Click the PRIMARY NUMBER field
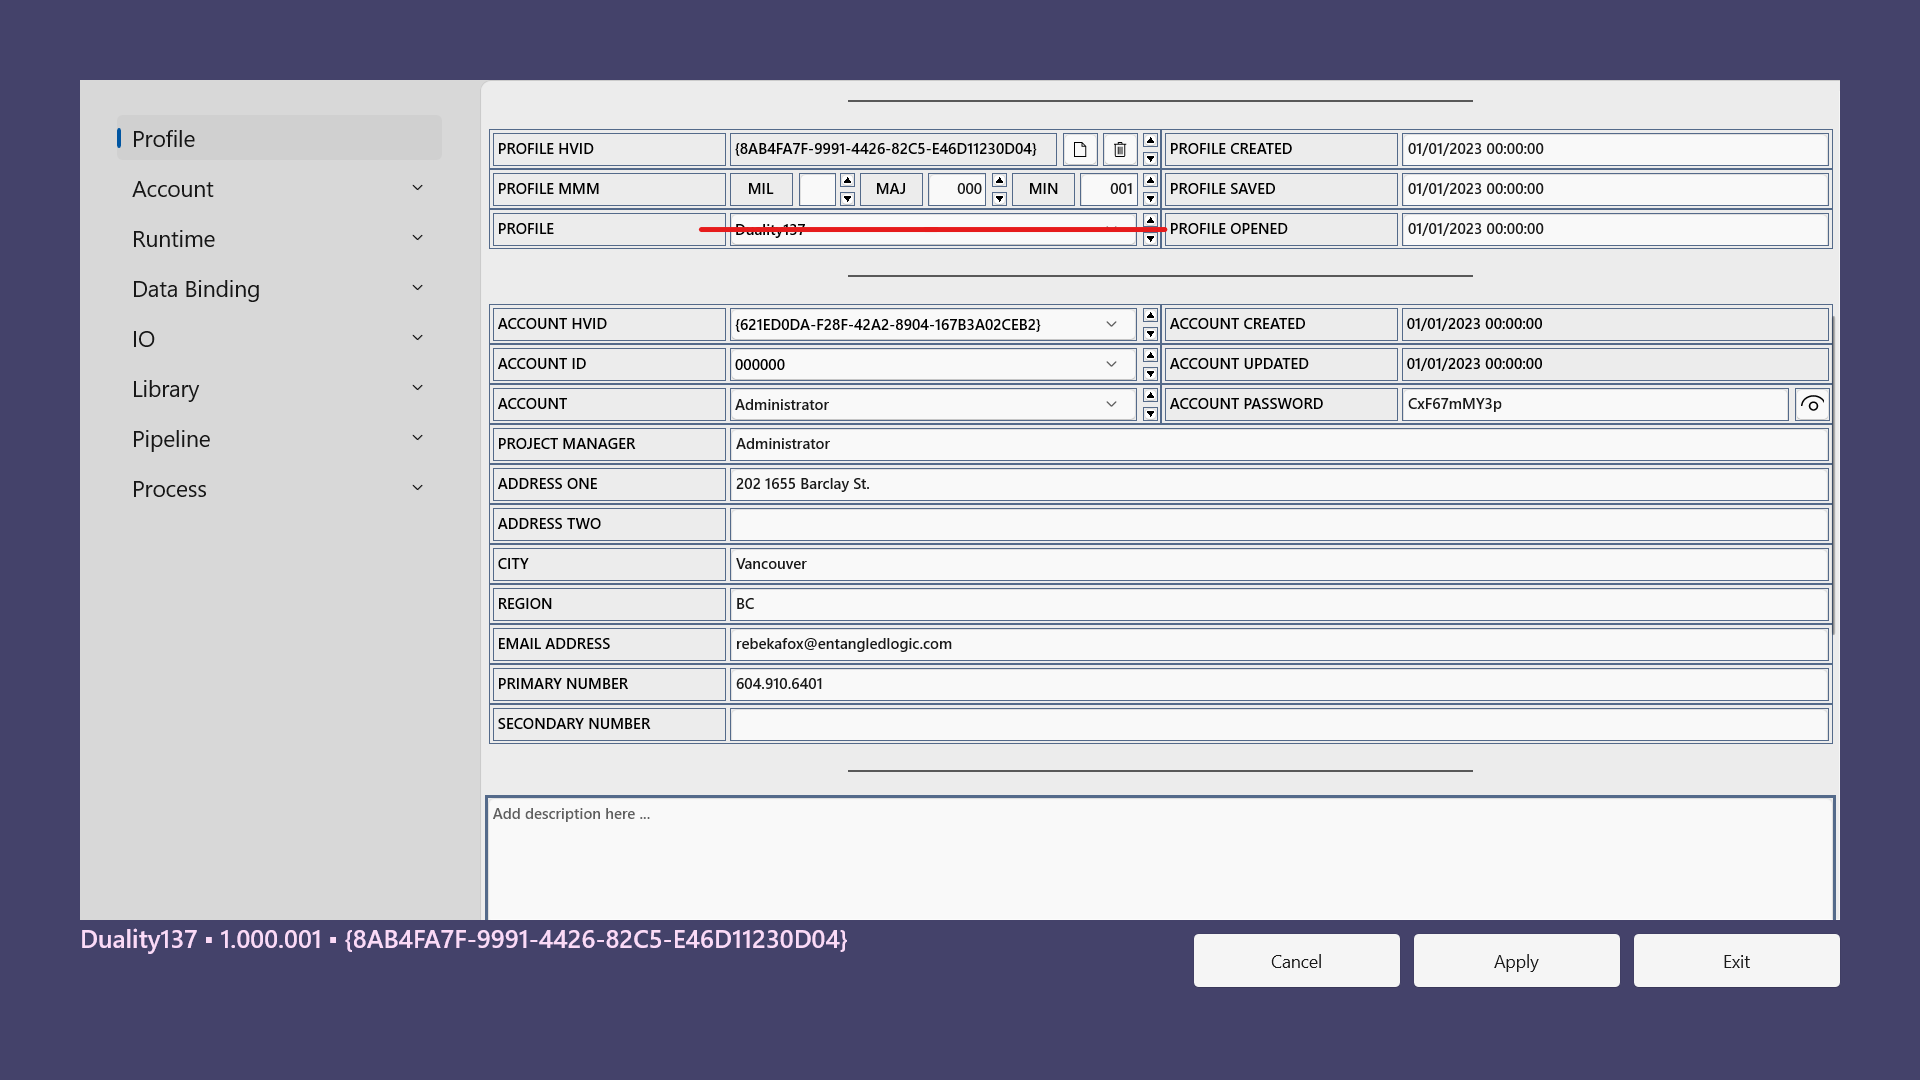 [1279, 684]
